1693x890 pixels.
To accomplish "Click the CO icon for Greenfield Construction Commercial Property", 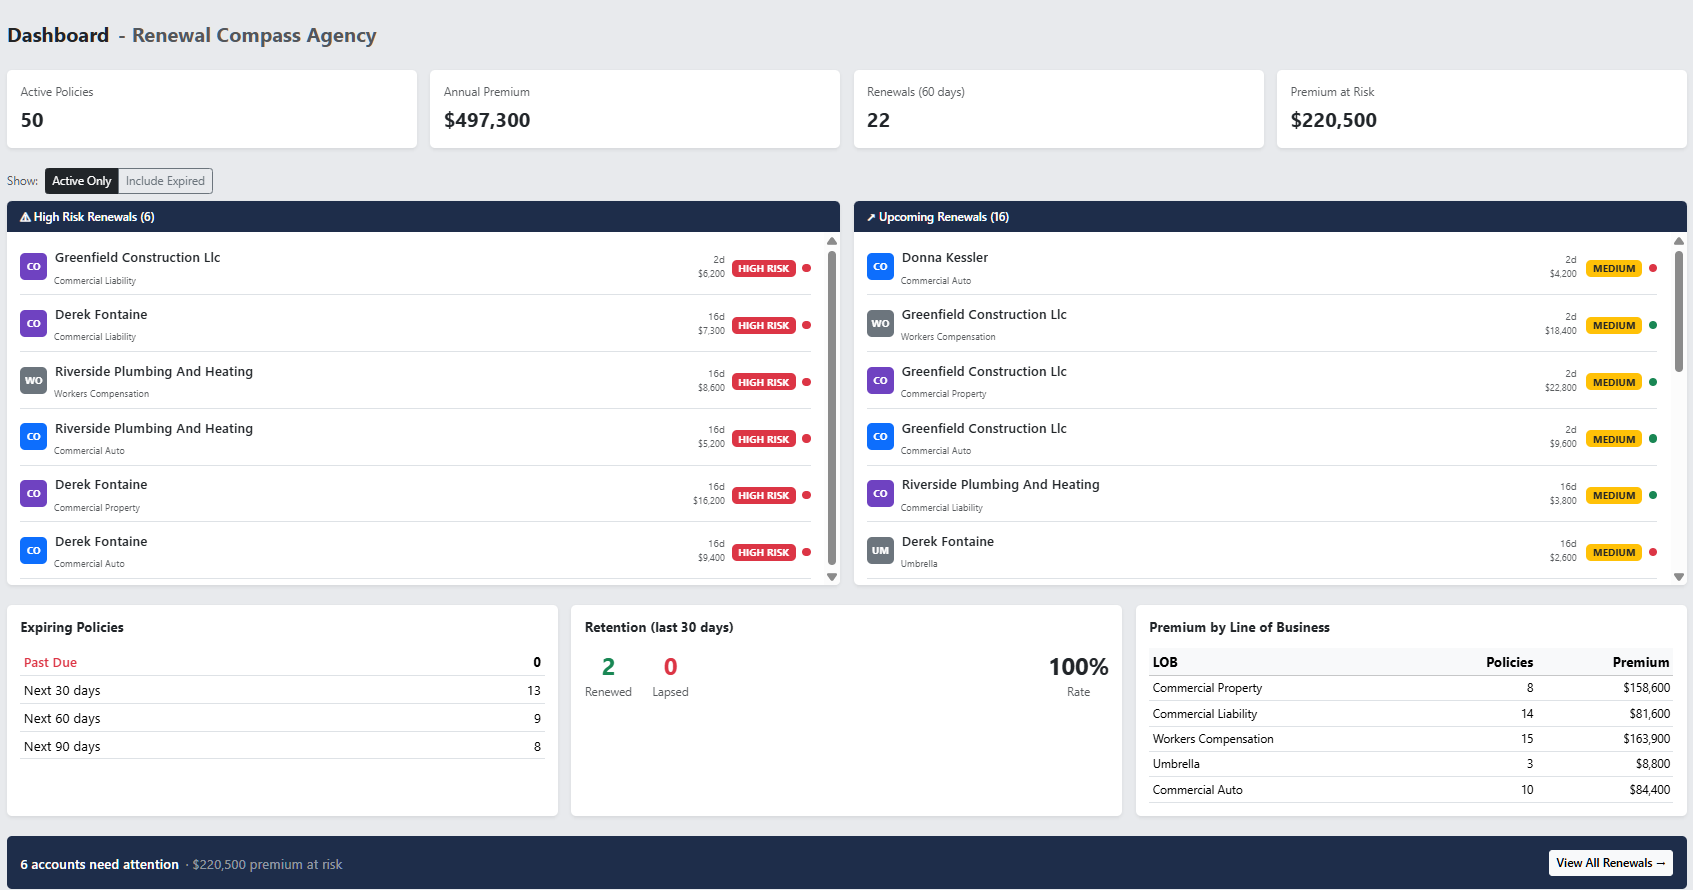I will 880,381.
